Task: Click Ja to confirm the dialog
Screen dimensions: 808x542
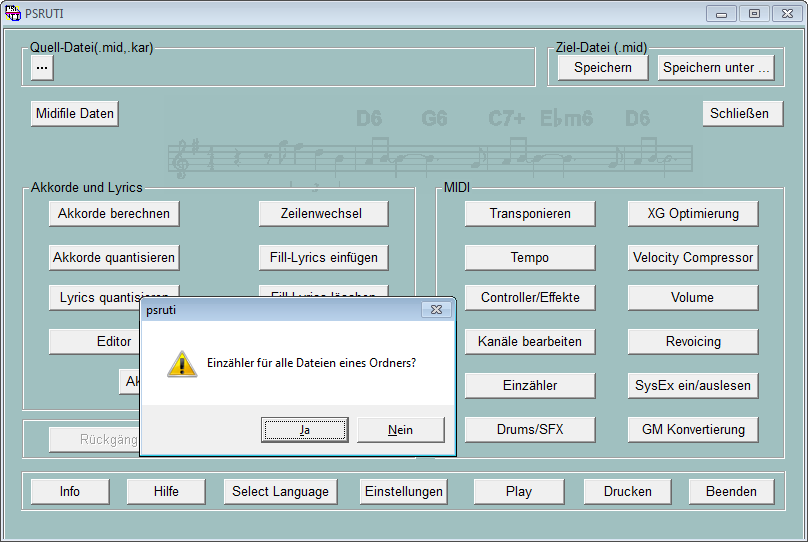Action: point(304,430)
